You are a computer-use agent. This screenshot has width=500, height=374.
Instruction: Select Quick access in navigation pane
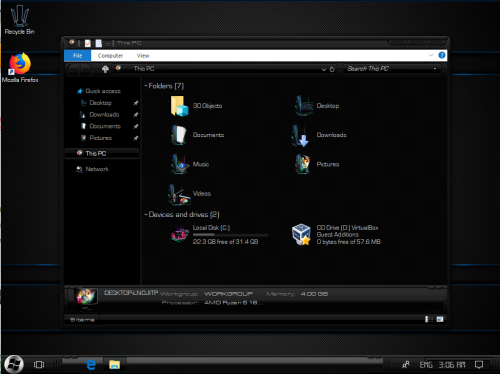click(103, 91)
